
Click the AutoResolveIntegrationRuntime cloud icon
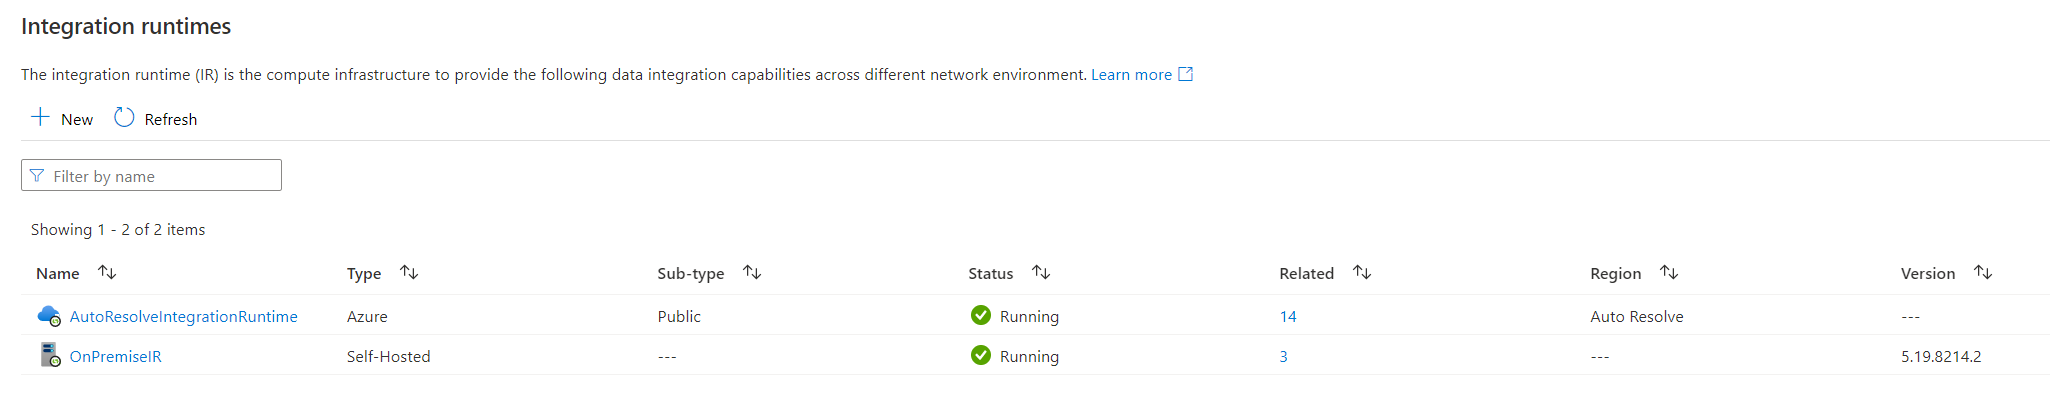[x=49, y=316]
